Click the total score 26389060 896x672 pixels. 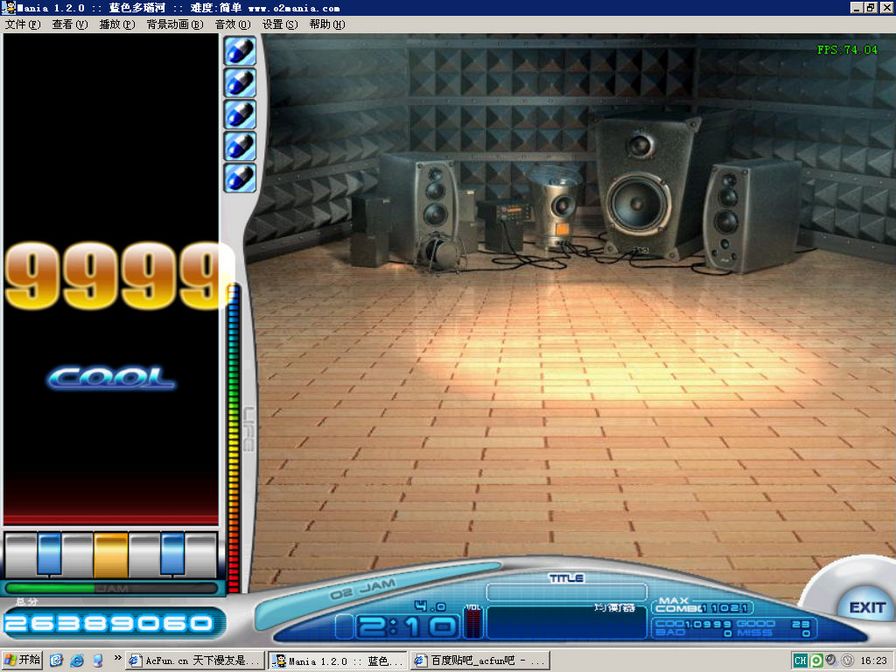pyautogui.click(x=108, y=623)
